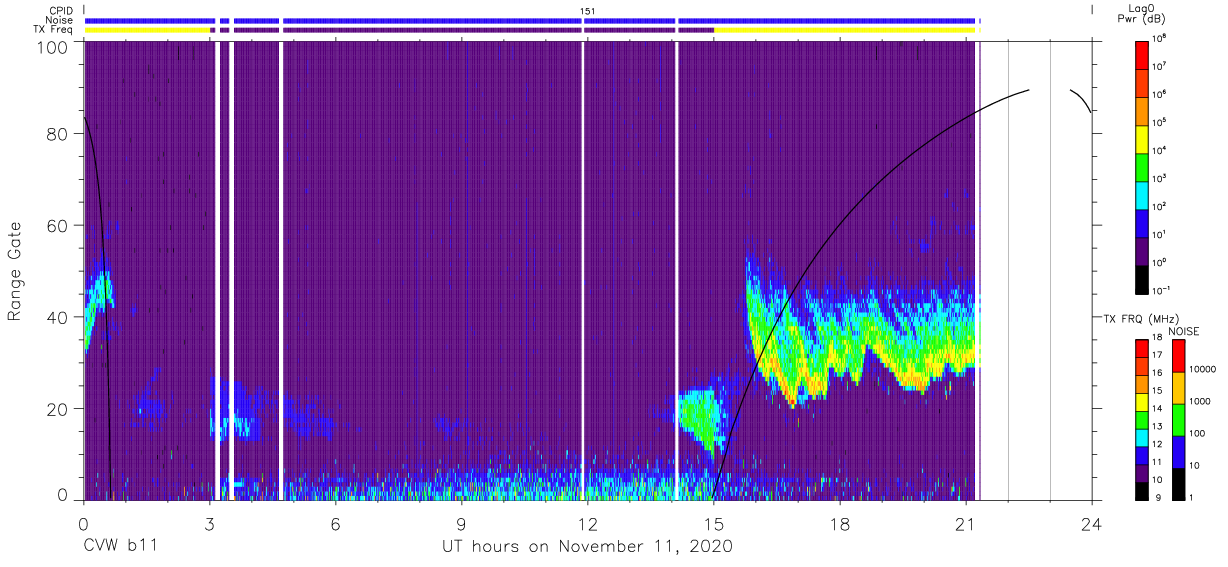Click the 100 tick on Range Gate axis
The image size is (1228, 567).
(x=53, y=48)
